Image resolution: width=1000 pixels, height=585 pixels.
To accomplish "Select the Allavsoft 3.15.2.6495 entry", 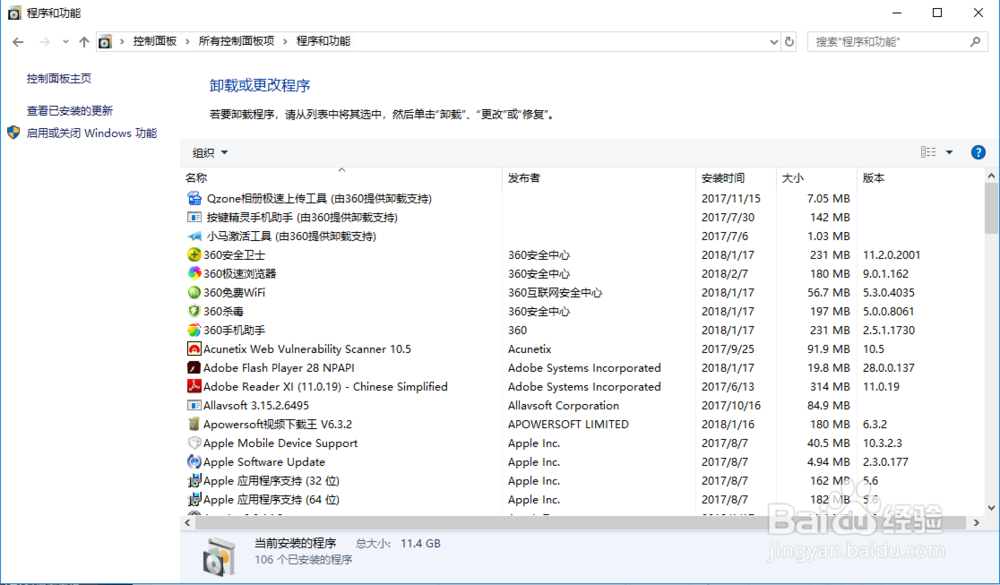I will coord(583,405).
